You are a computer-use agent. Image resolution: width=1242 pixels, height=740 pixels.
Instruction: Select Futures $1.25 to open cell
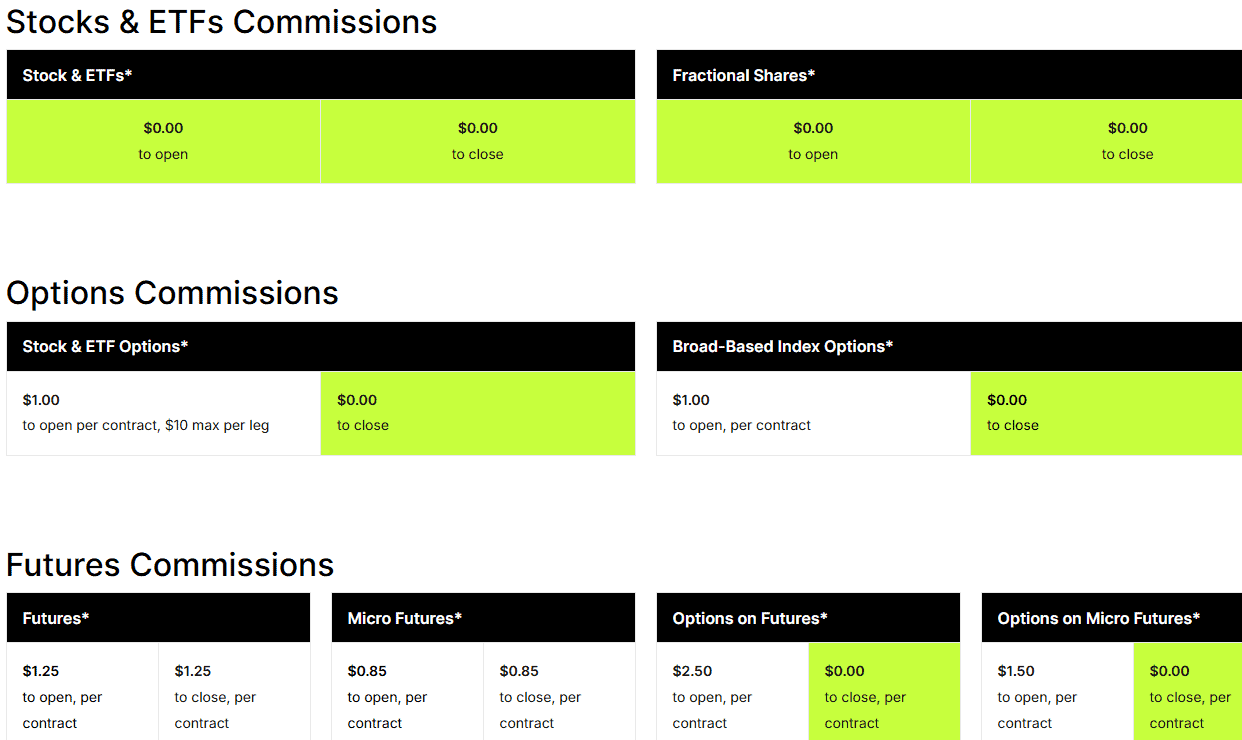[x=82, y=696]
